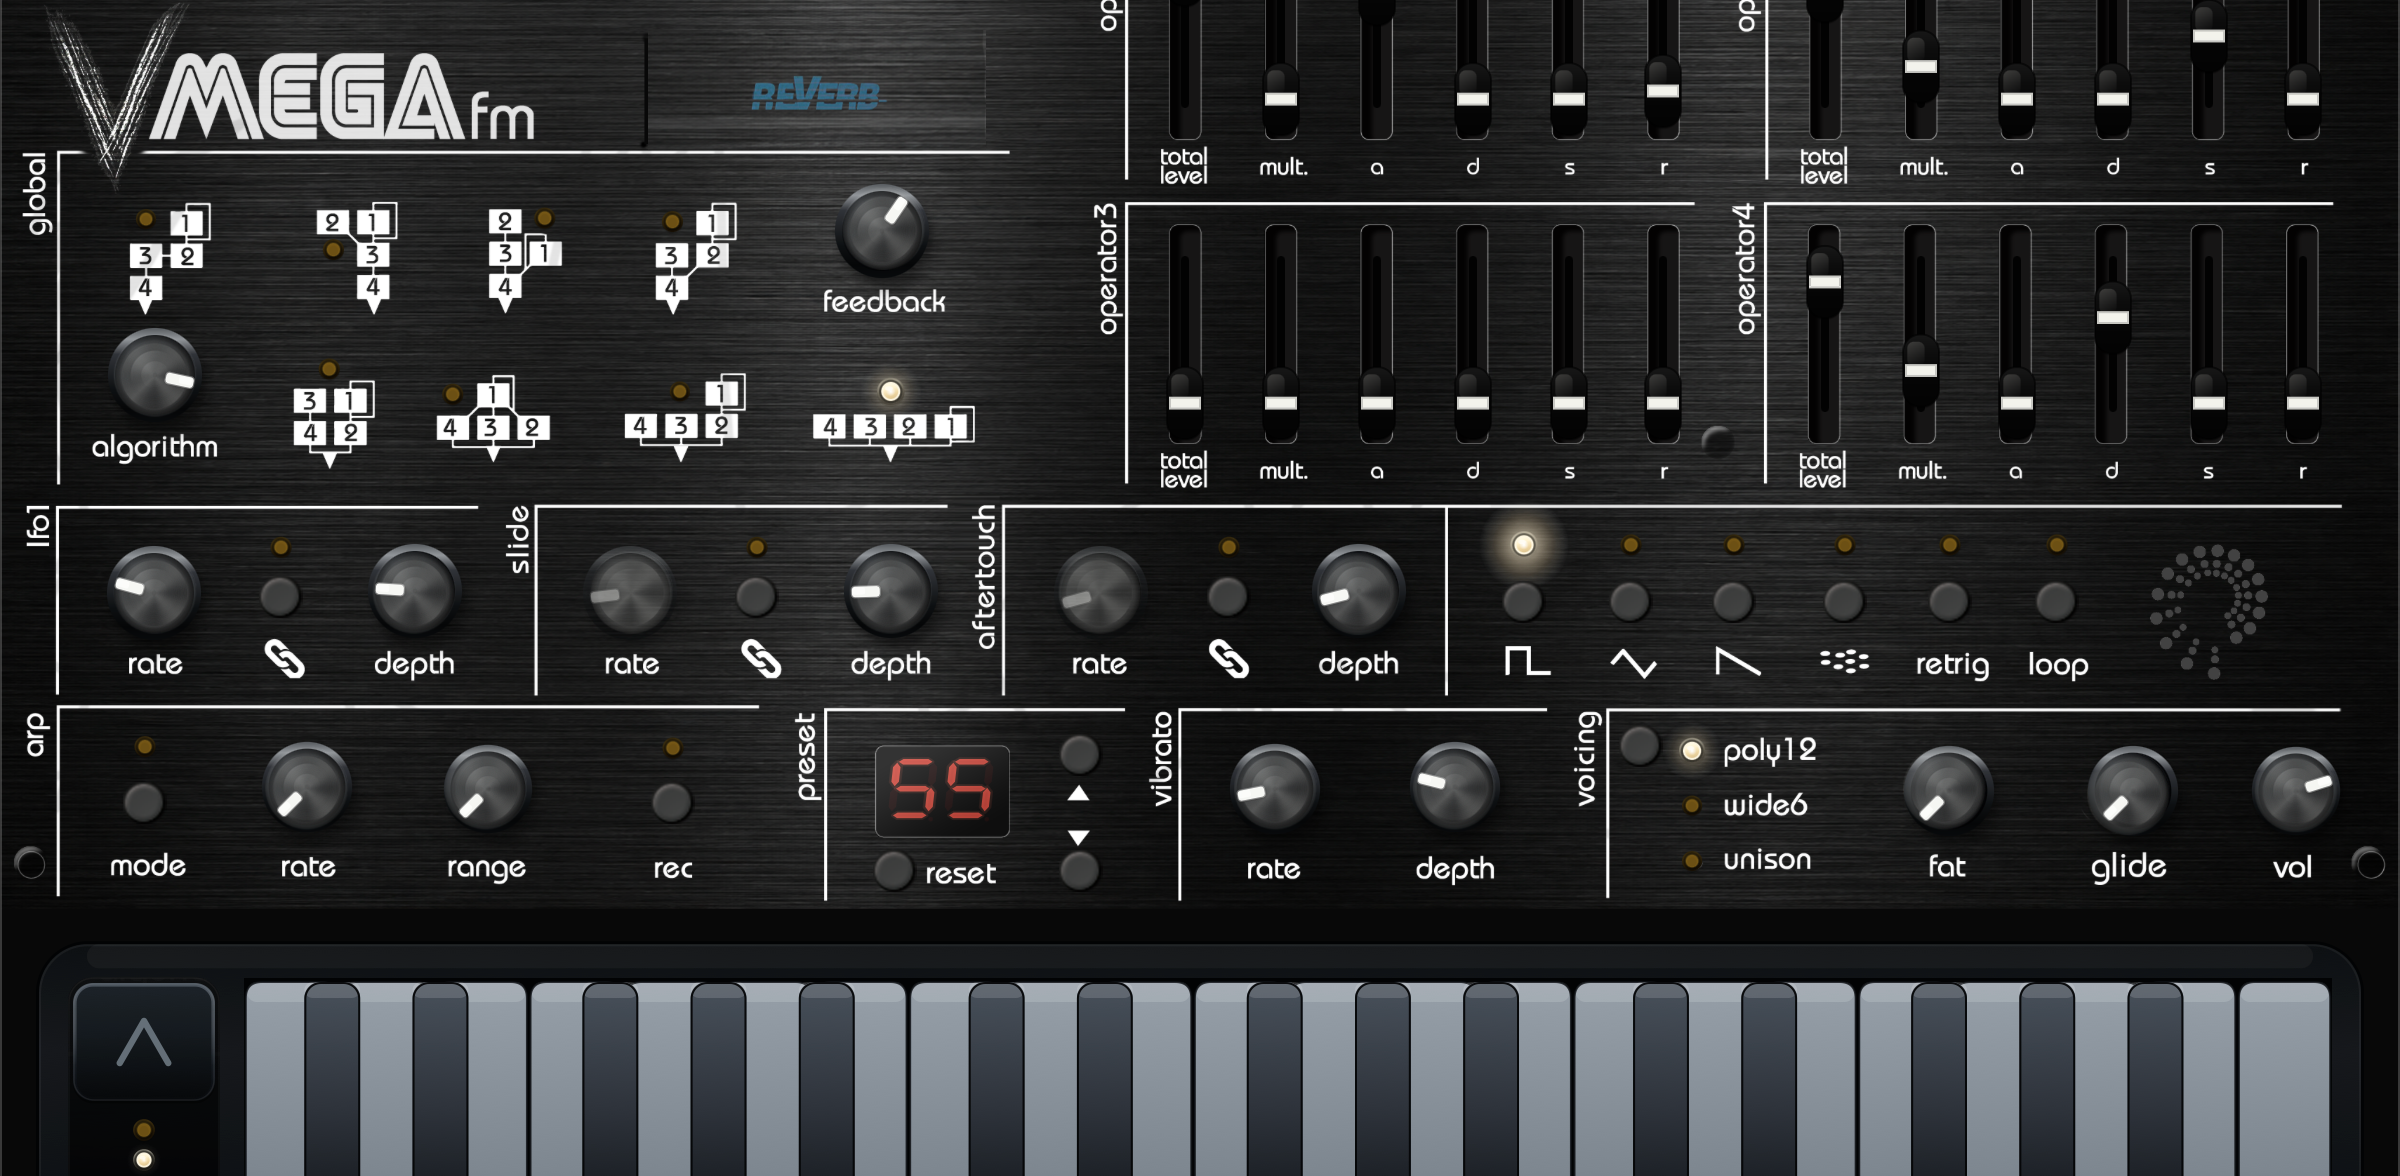The width and height of the screenshot is (2400, 1176).
Task: Click the operator4 mult. slider handle
Action: pos(1921,370)
